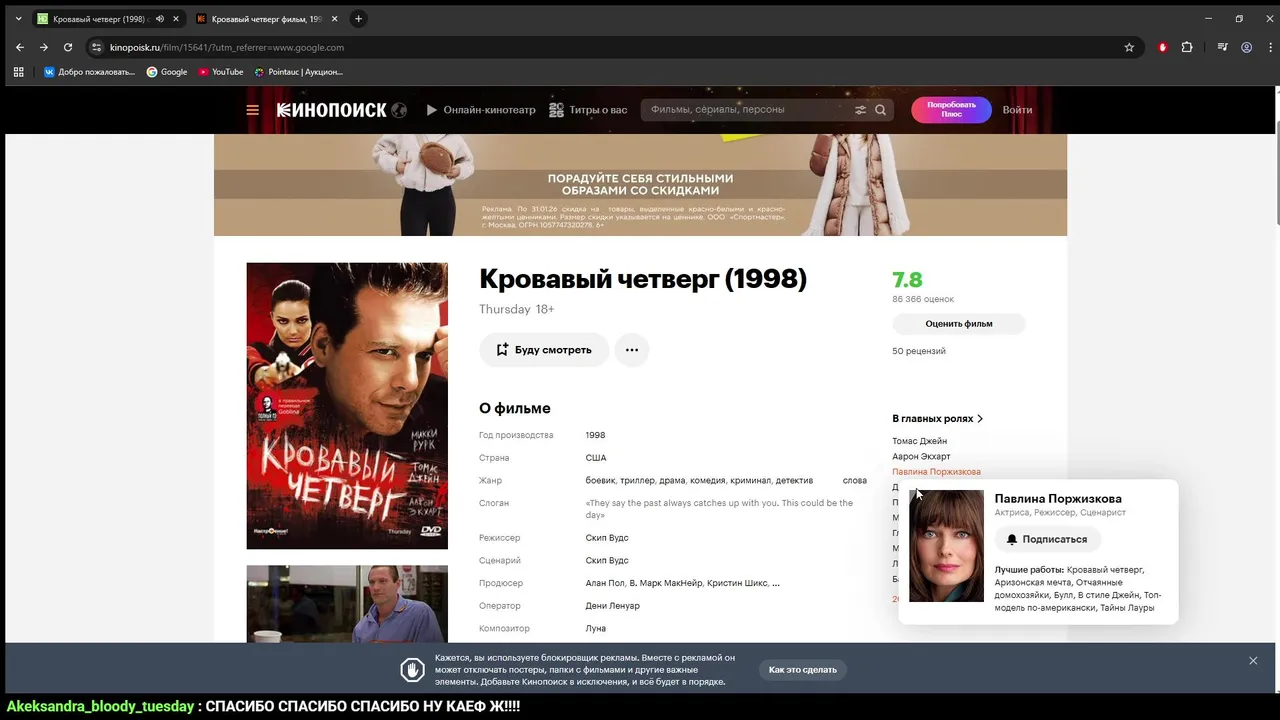This screenshot has height=720, width=1280.
Task: Go back in the browser
Action: [19, 47]
